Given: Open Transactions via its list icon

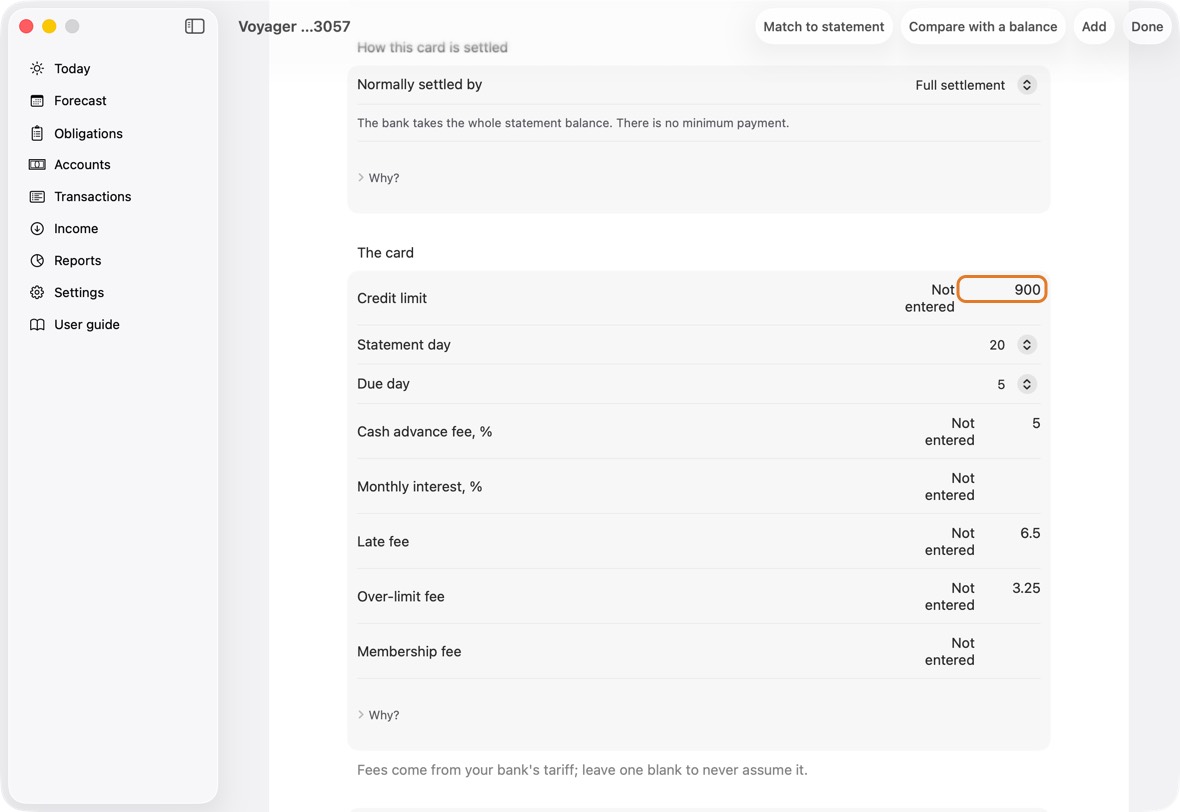Looking at the screenshot, I should coord(37,196).
